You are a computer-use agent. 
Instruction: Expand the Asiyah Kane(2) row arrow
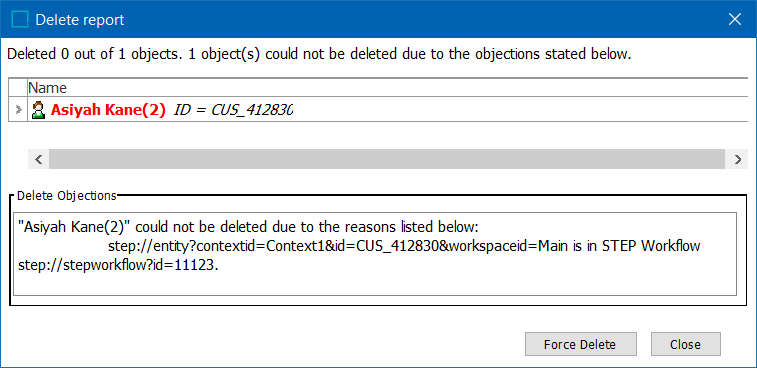click(19, 110)
